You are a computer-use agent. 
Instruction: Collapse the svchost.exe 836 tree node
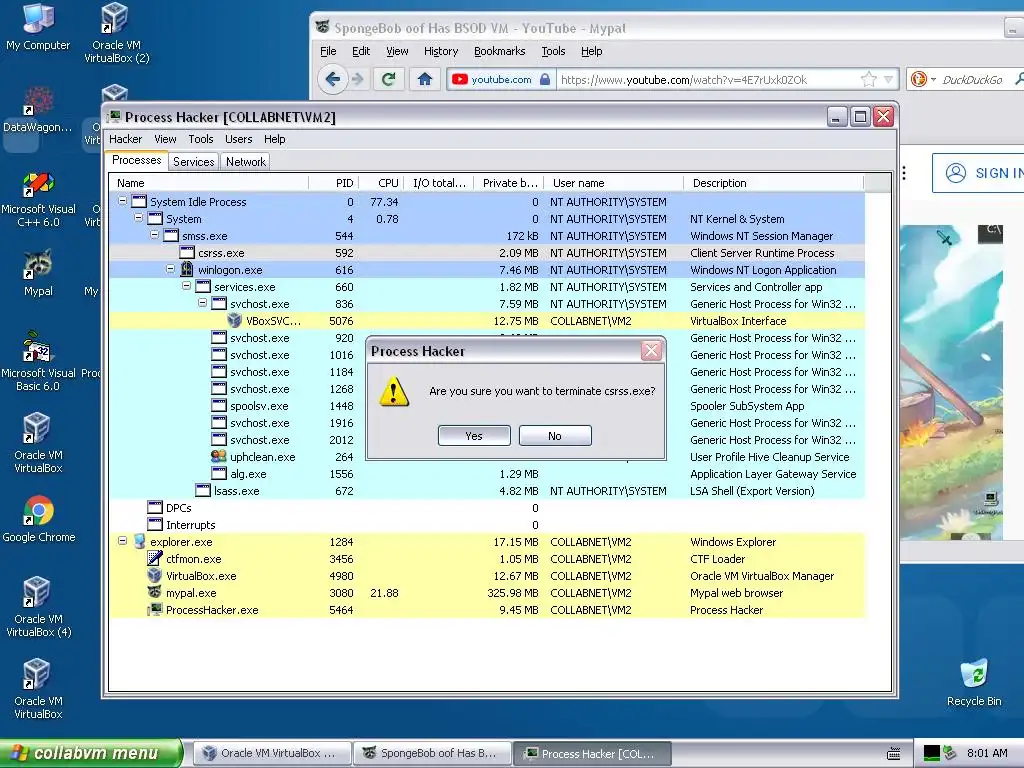tap(202, 303)
